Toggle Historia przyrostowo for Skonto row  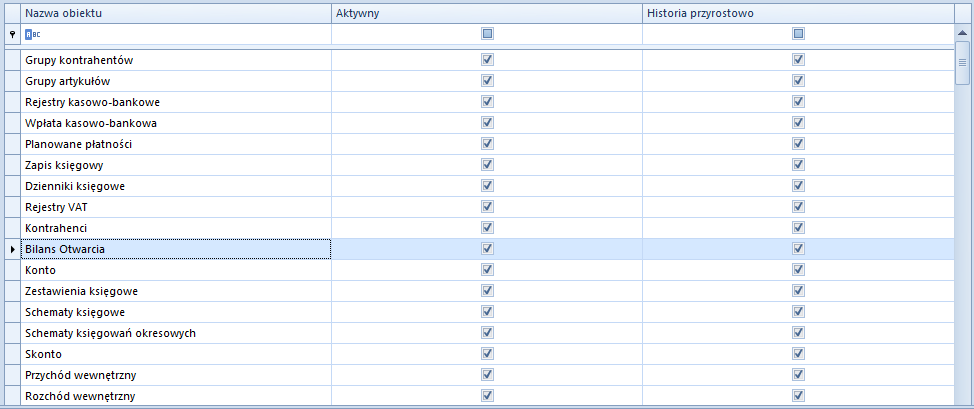click(x=798, y=354)
